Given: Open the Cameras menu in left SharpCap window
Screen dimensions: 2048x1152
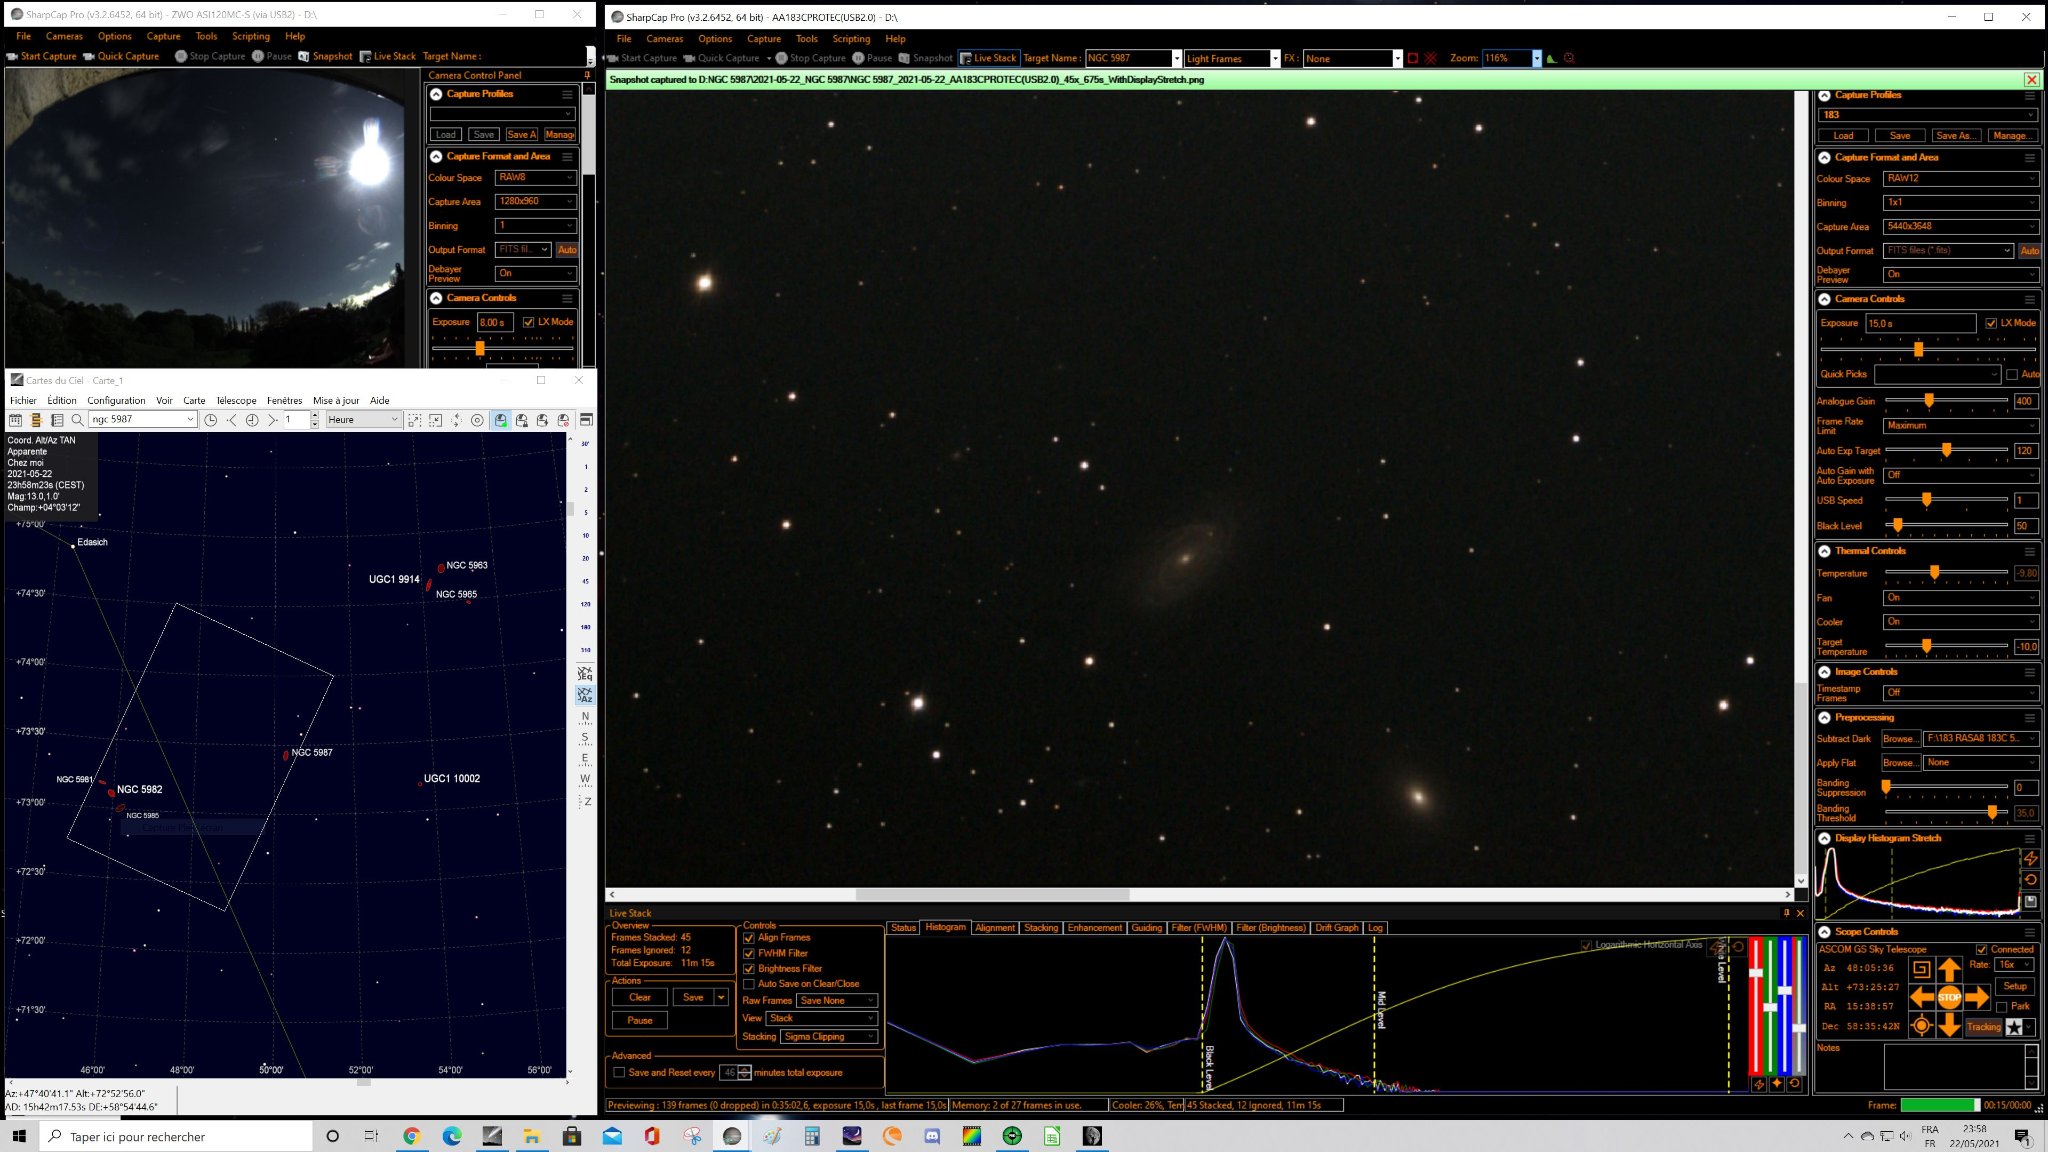Looking at the screenshot, I should tap(64, 36).
